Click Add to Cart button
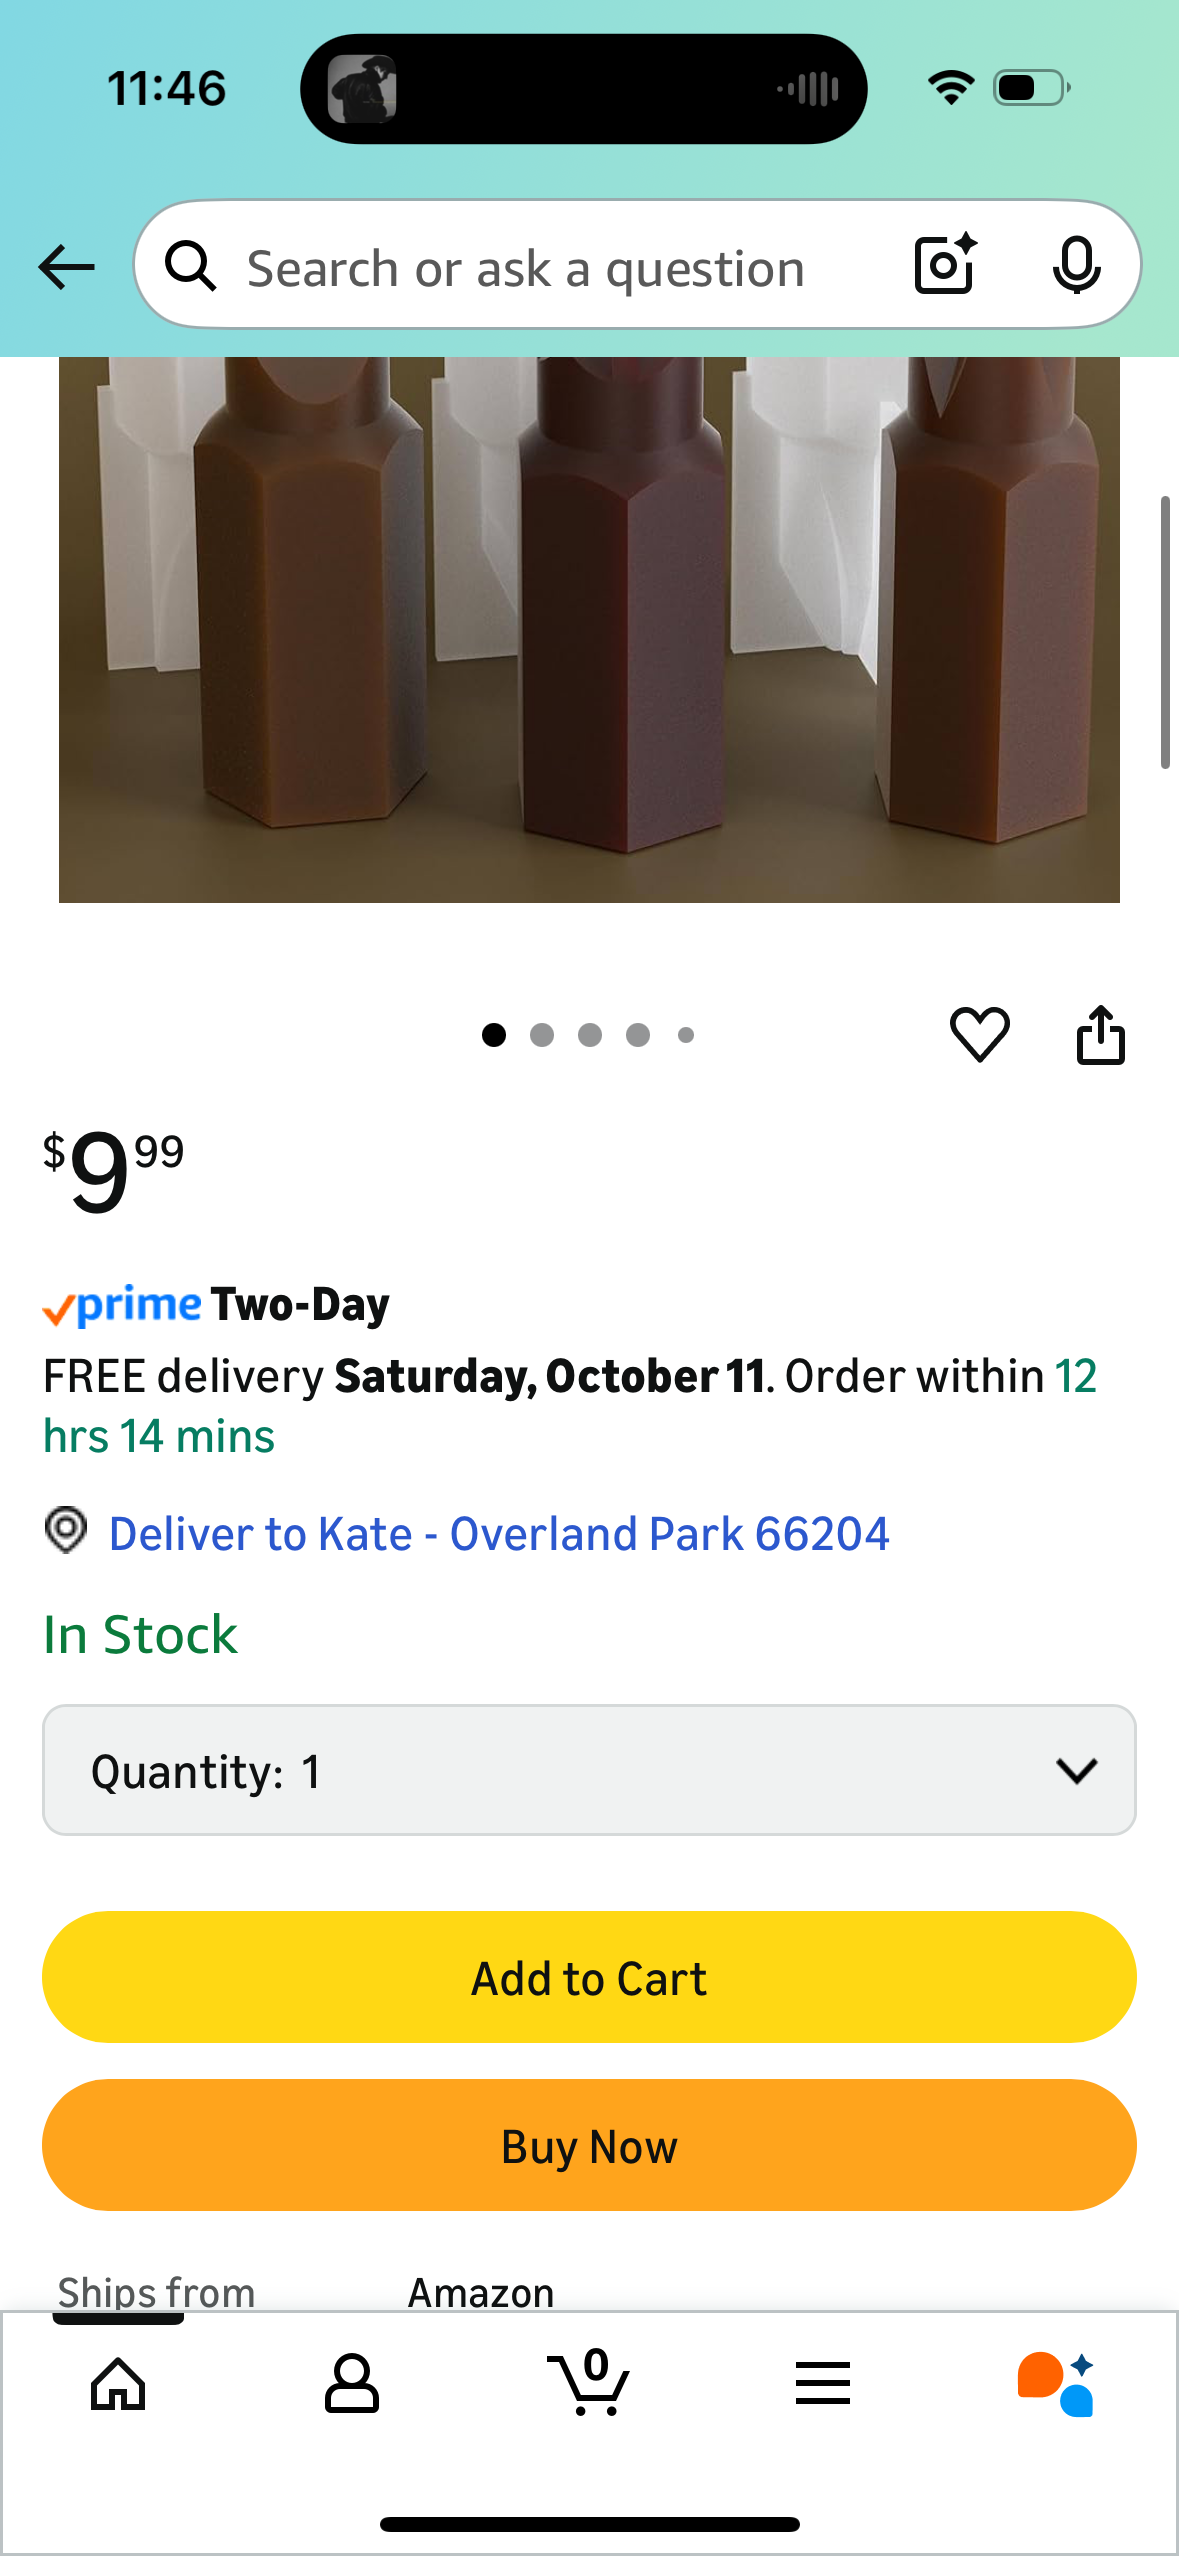The image size is (1179, 2556). (x=589, y=1977)
